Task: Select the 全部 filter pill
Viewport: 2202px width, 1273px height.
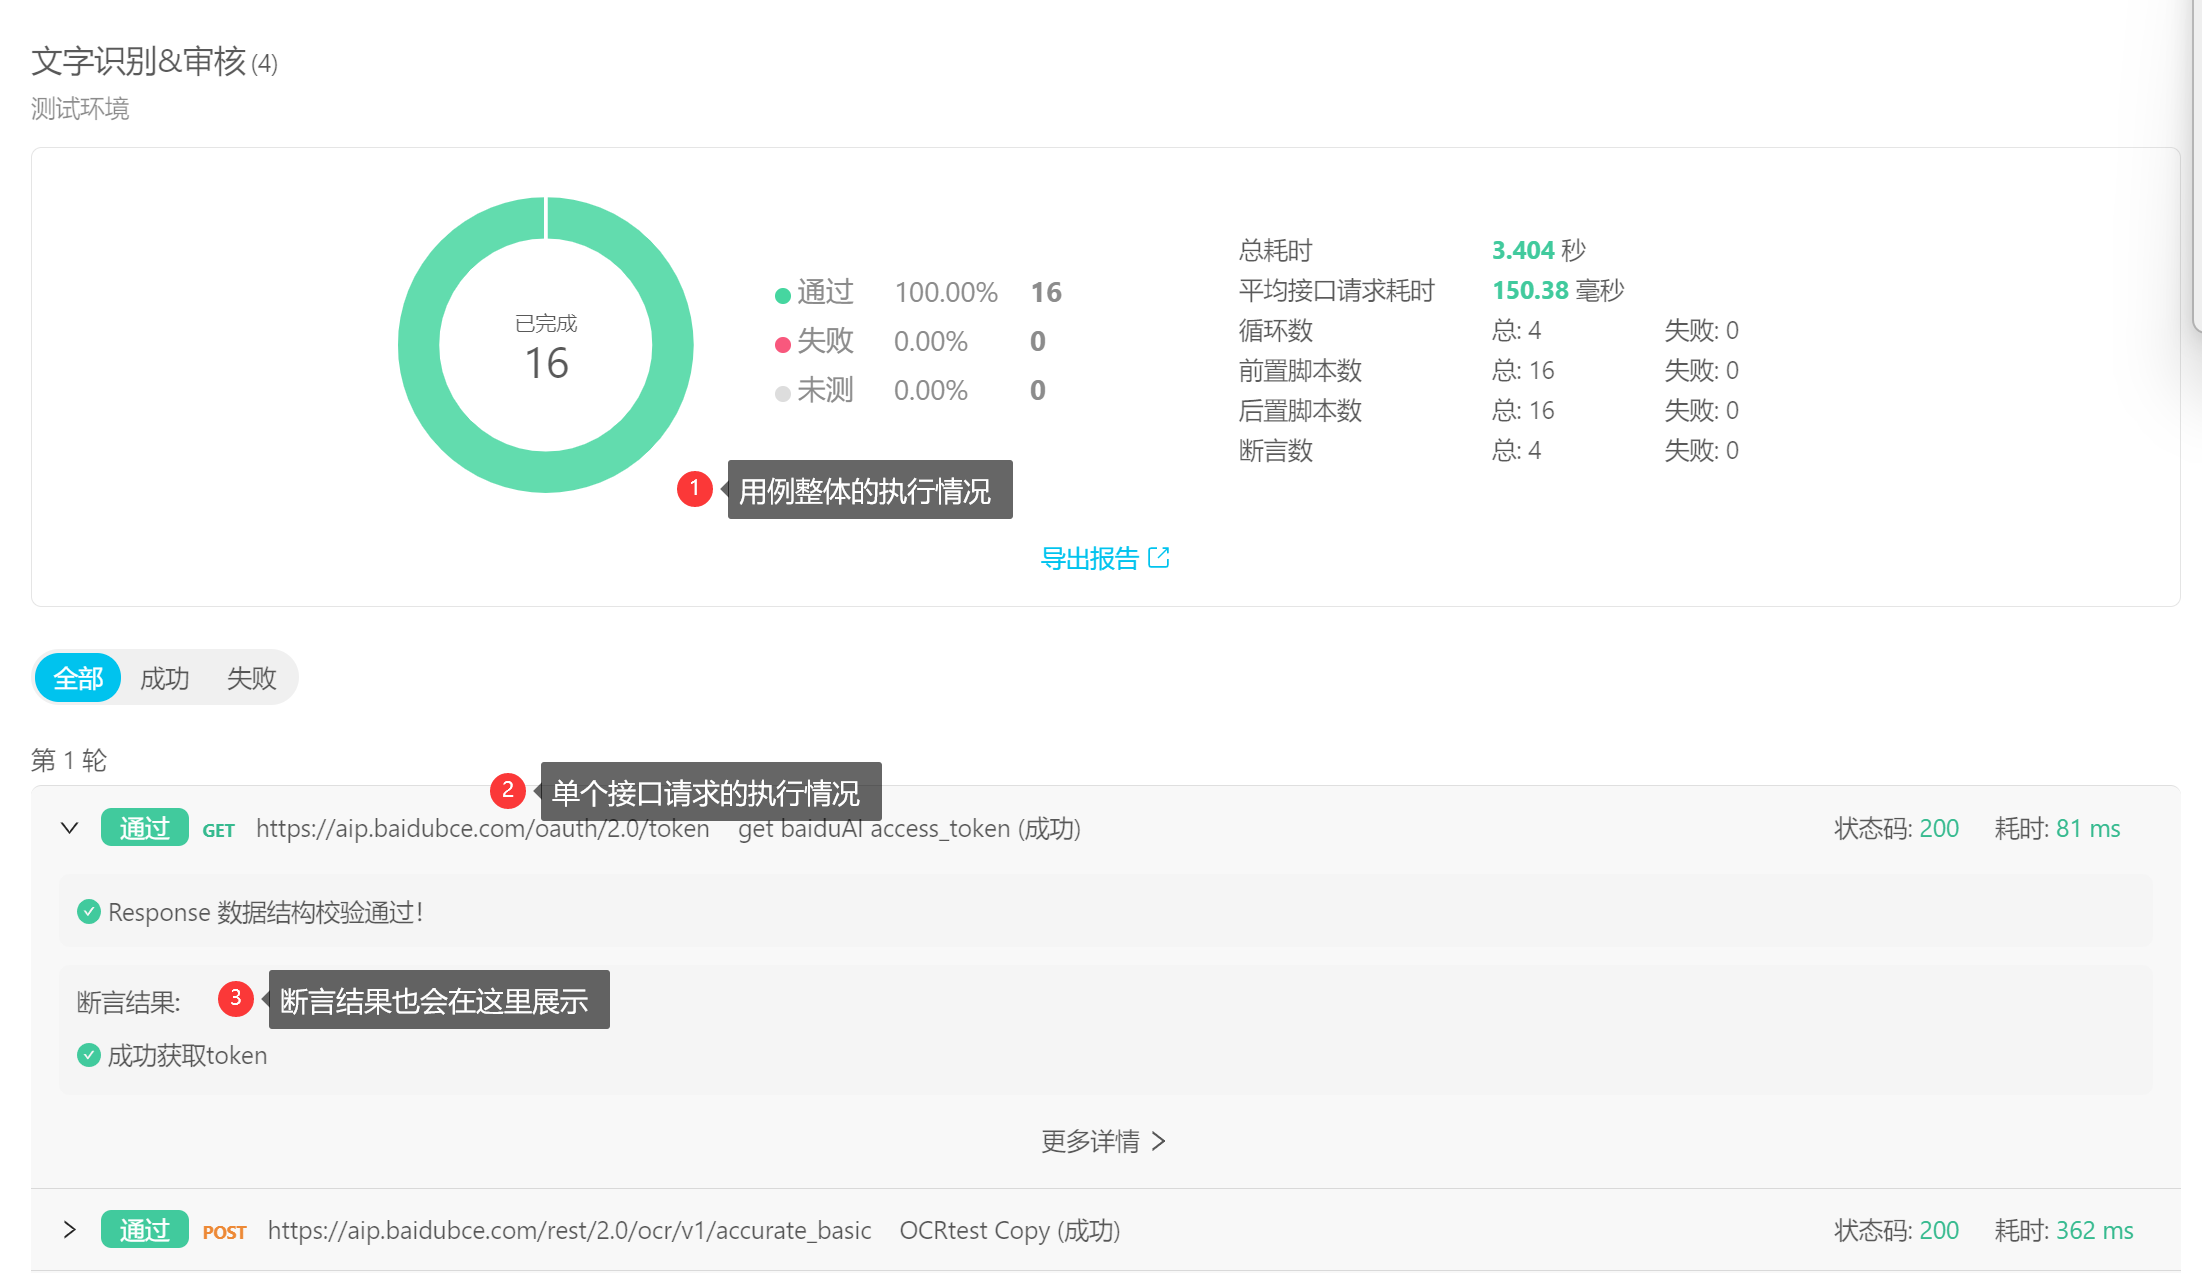Action: pyautogui.click(x=78, y=678)
